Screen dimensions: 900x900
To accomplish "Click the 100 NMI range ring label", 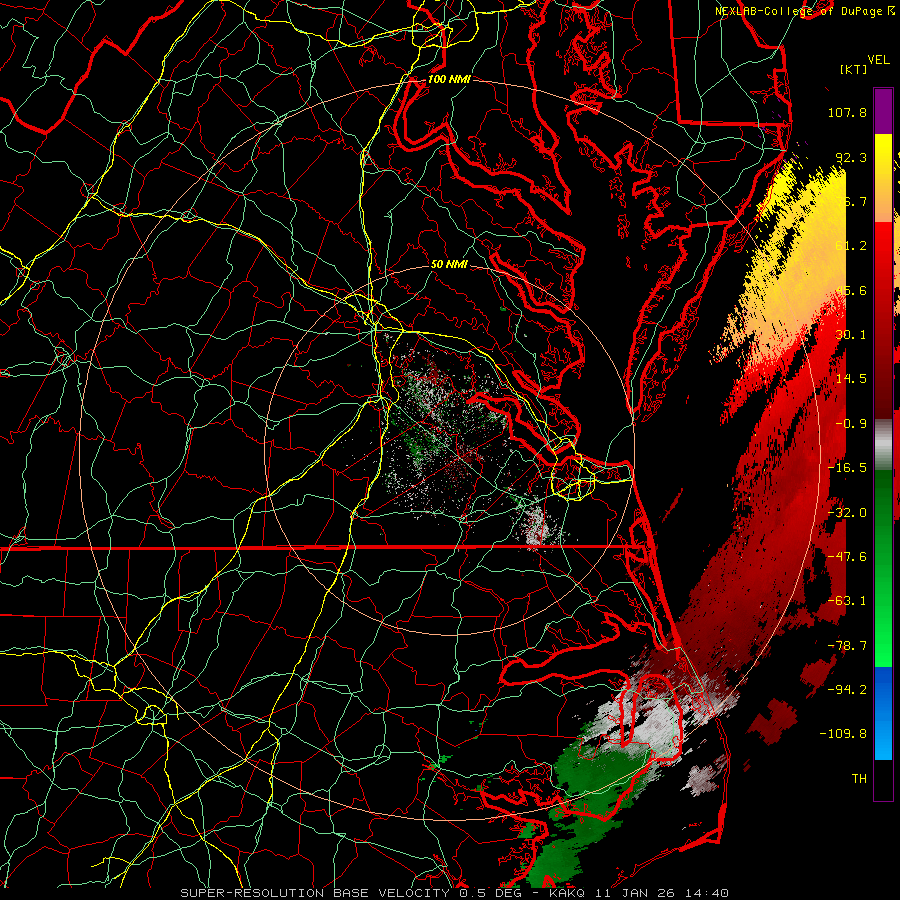I will pyautogui.click(x=449, y=79).
